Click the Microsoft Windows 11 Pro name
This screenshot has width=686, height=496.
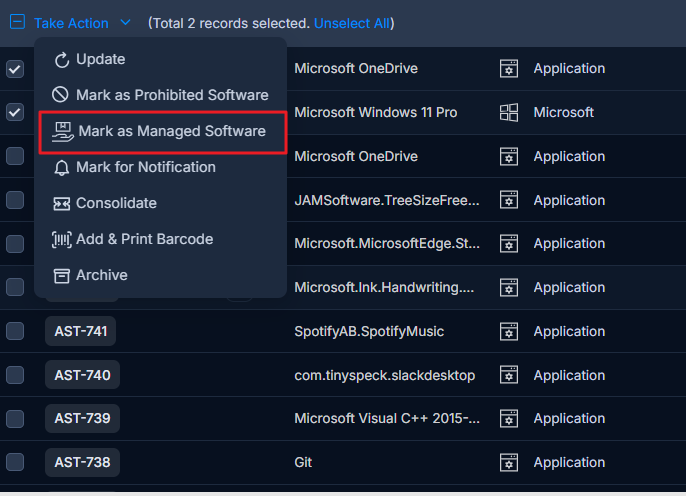(376, 112)
